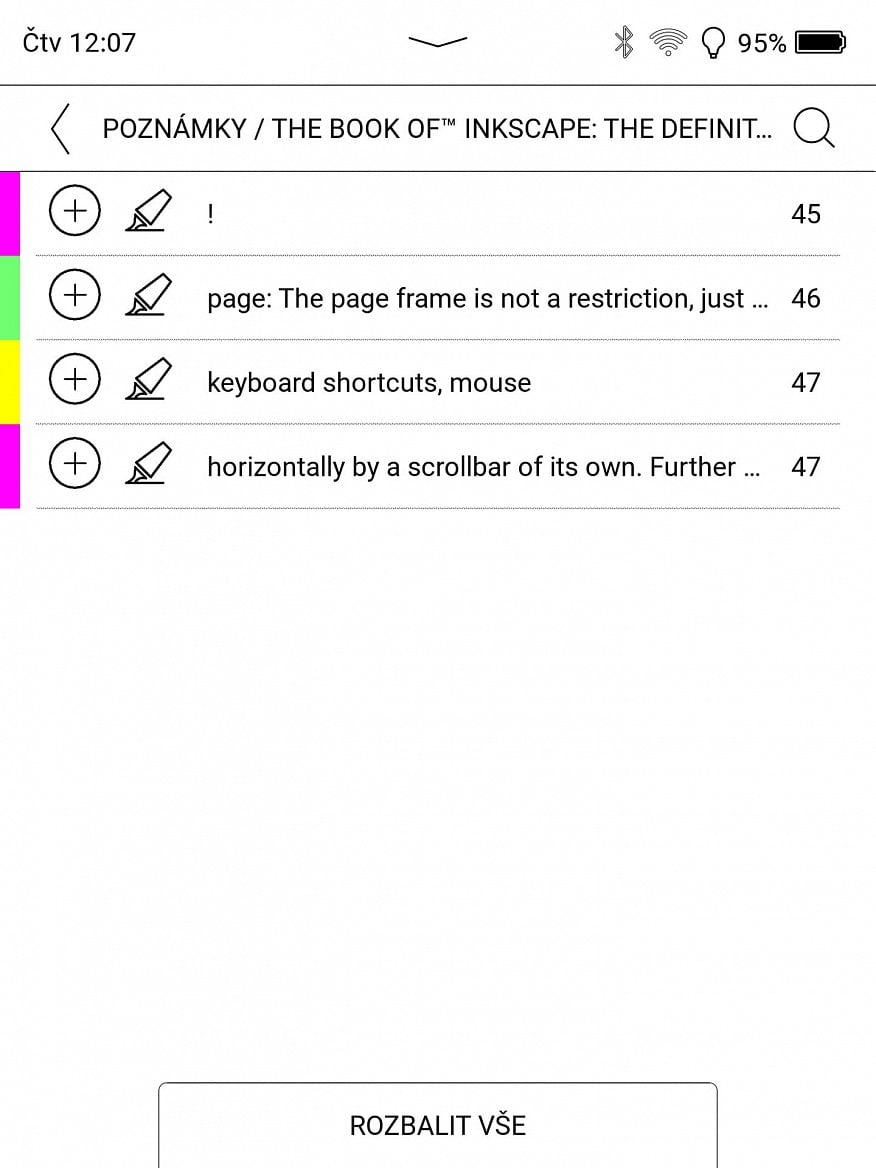876x1168 pixels.
Task: Tap the Bluetooth status icon
Action: [x=624, y=42]
